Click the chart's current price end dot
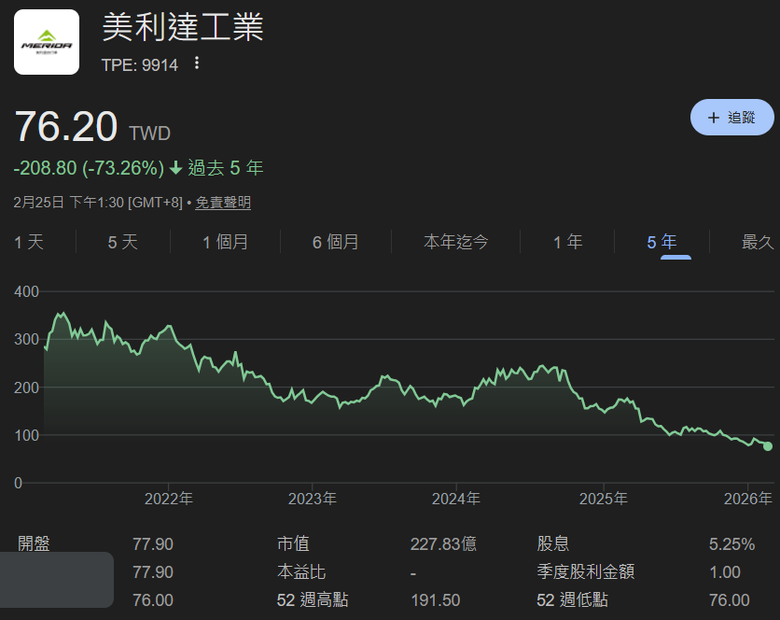Viewport: 780px width, 620px height. pyautogui.click(x=768, y=446)
